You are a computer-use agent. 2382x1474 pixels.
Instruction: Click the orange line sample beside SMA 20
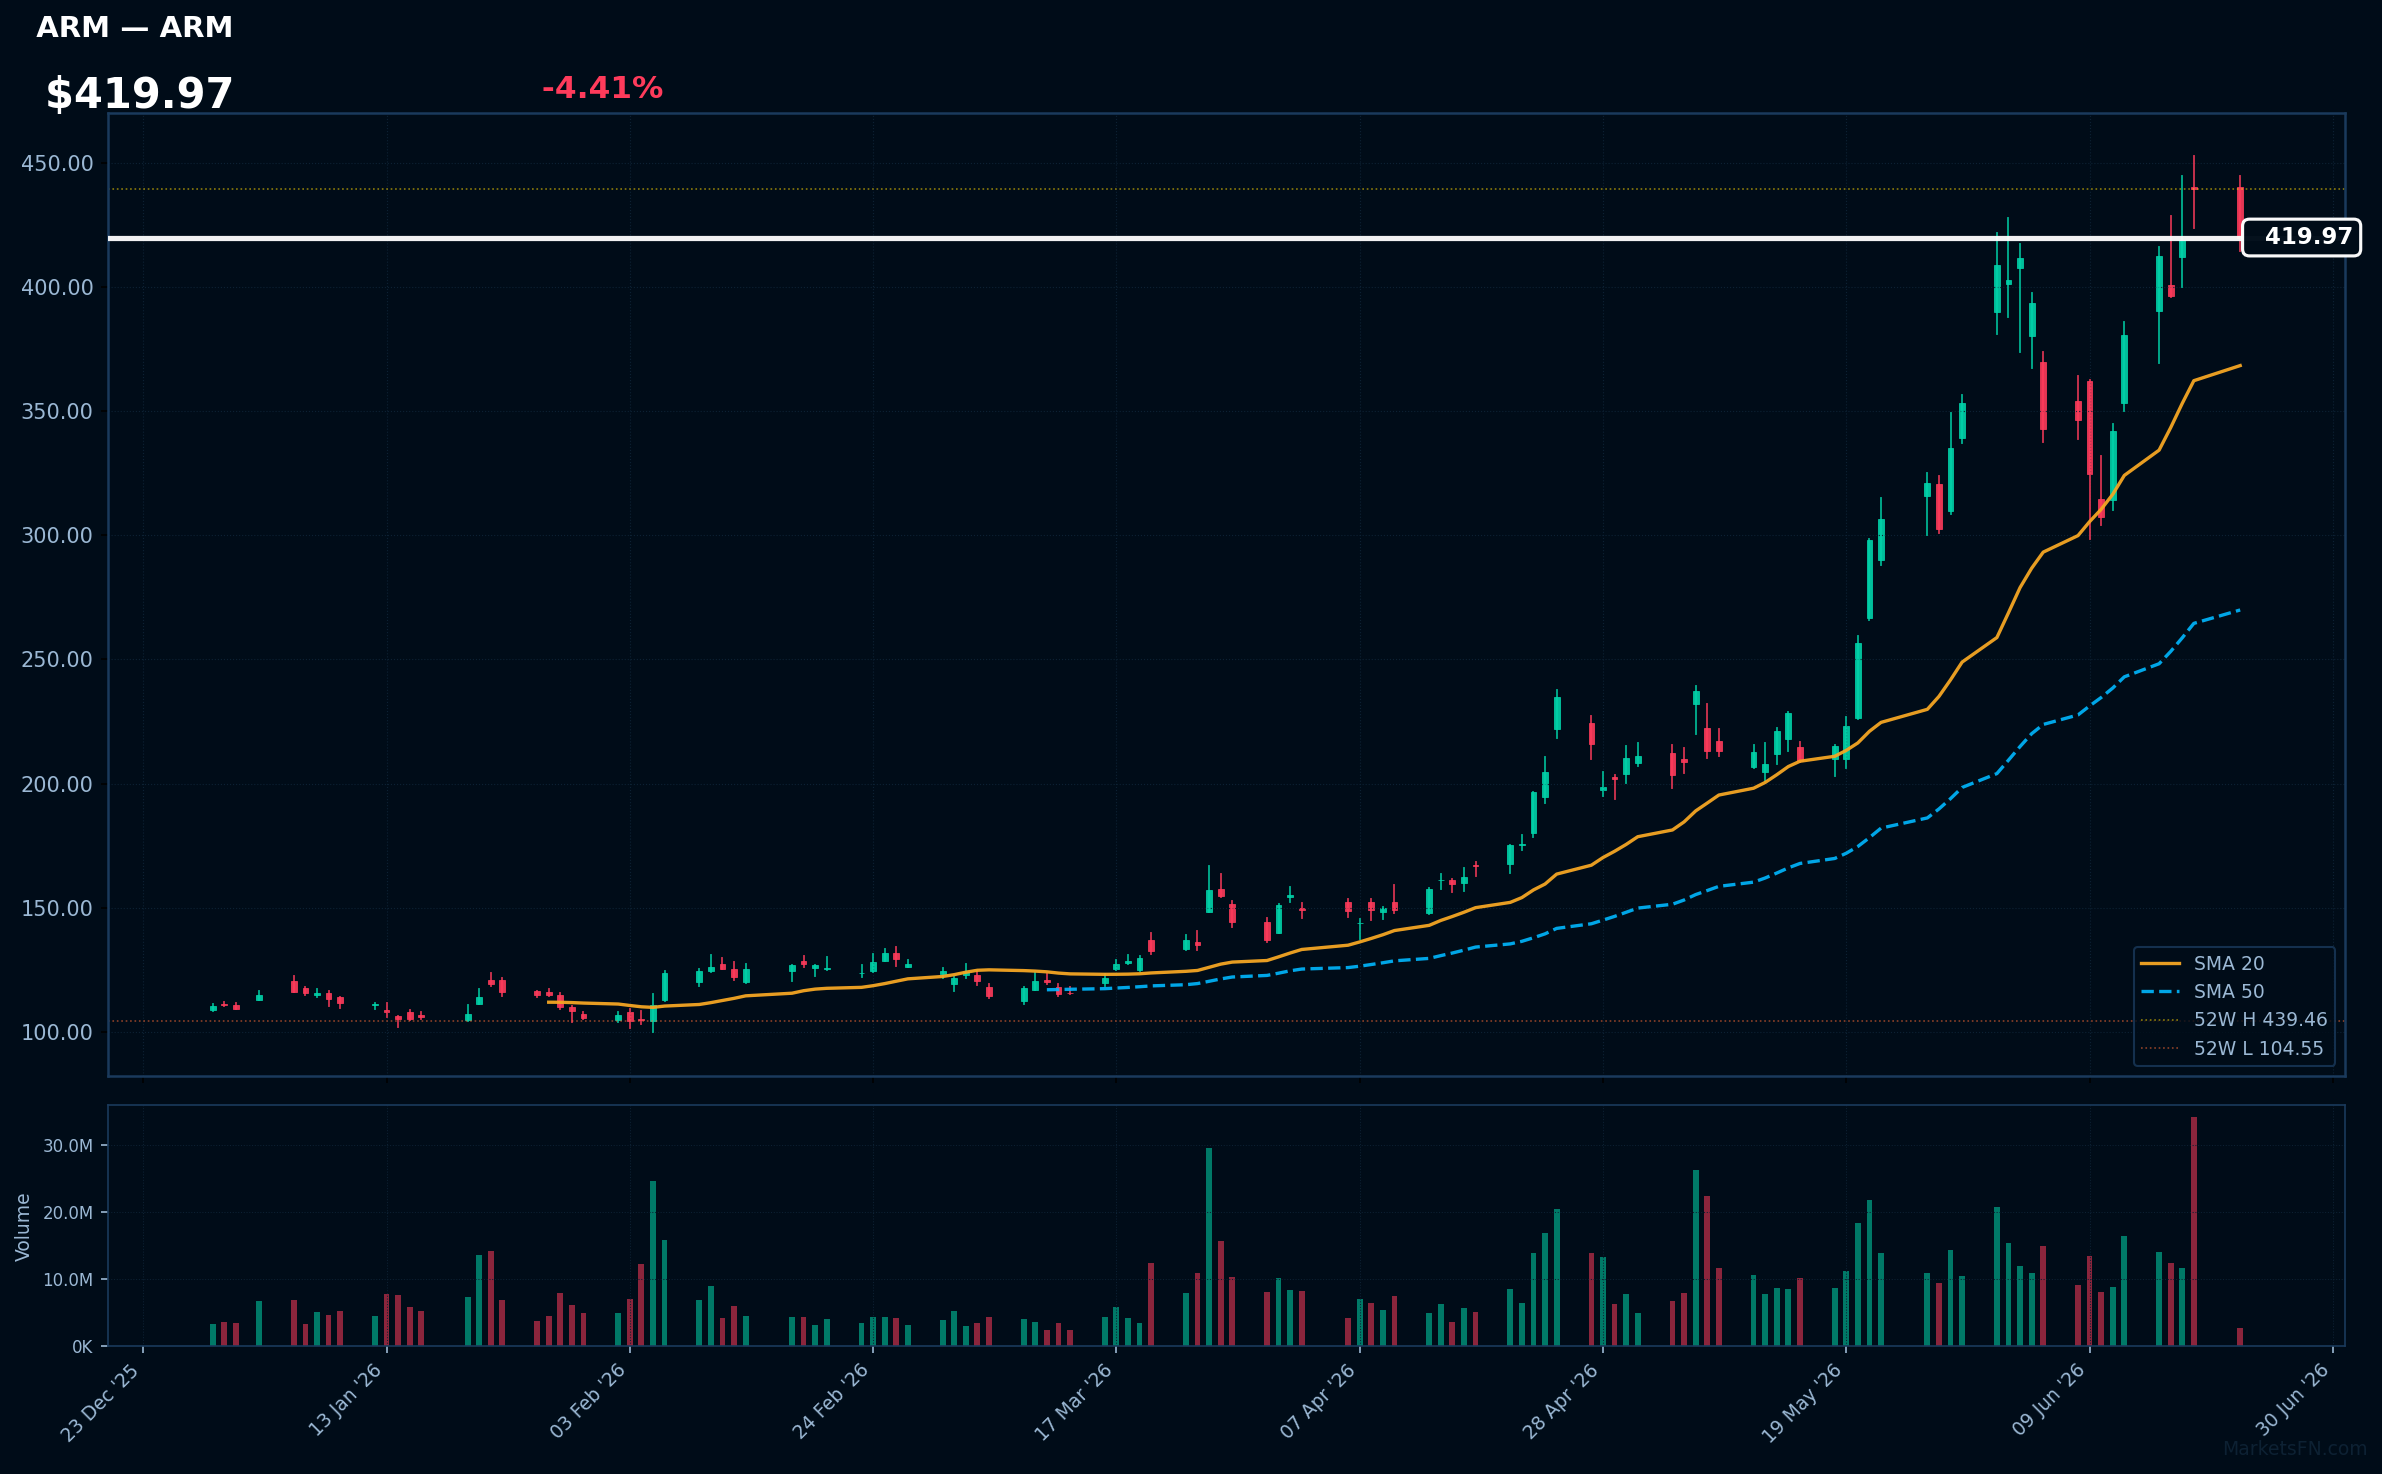pyautogui.click(x=2160, y=963)
